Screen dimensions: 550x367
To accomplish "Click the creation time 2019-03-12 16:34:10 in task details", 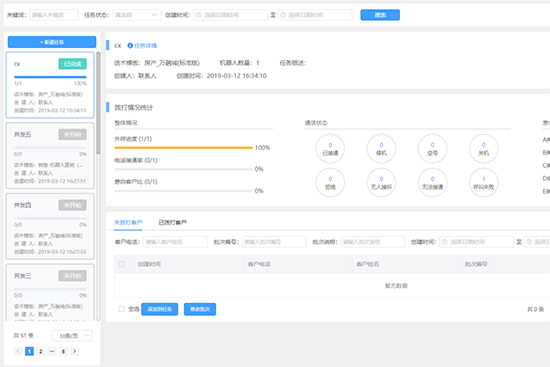I will [237, 76].
